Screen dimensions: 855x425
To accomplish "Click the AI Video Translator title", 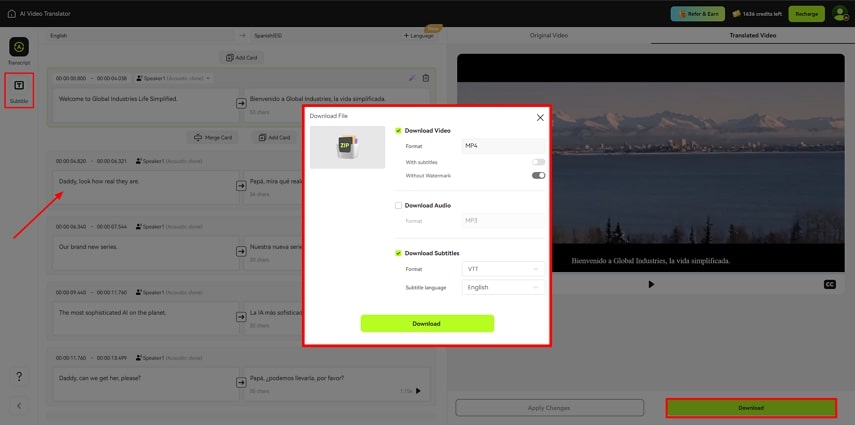I will (x=45, y=14).
